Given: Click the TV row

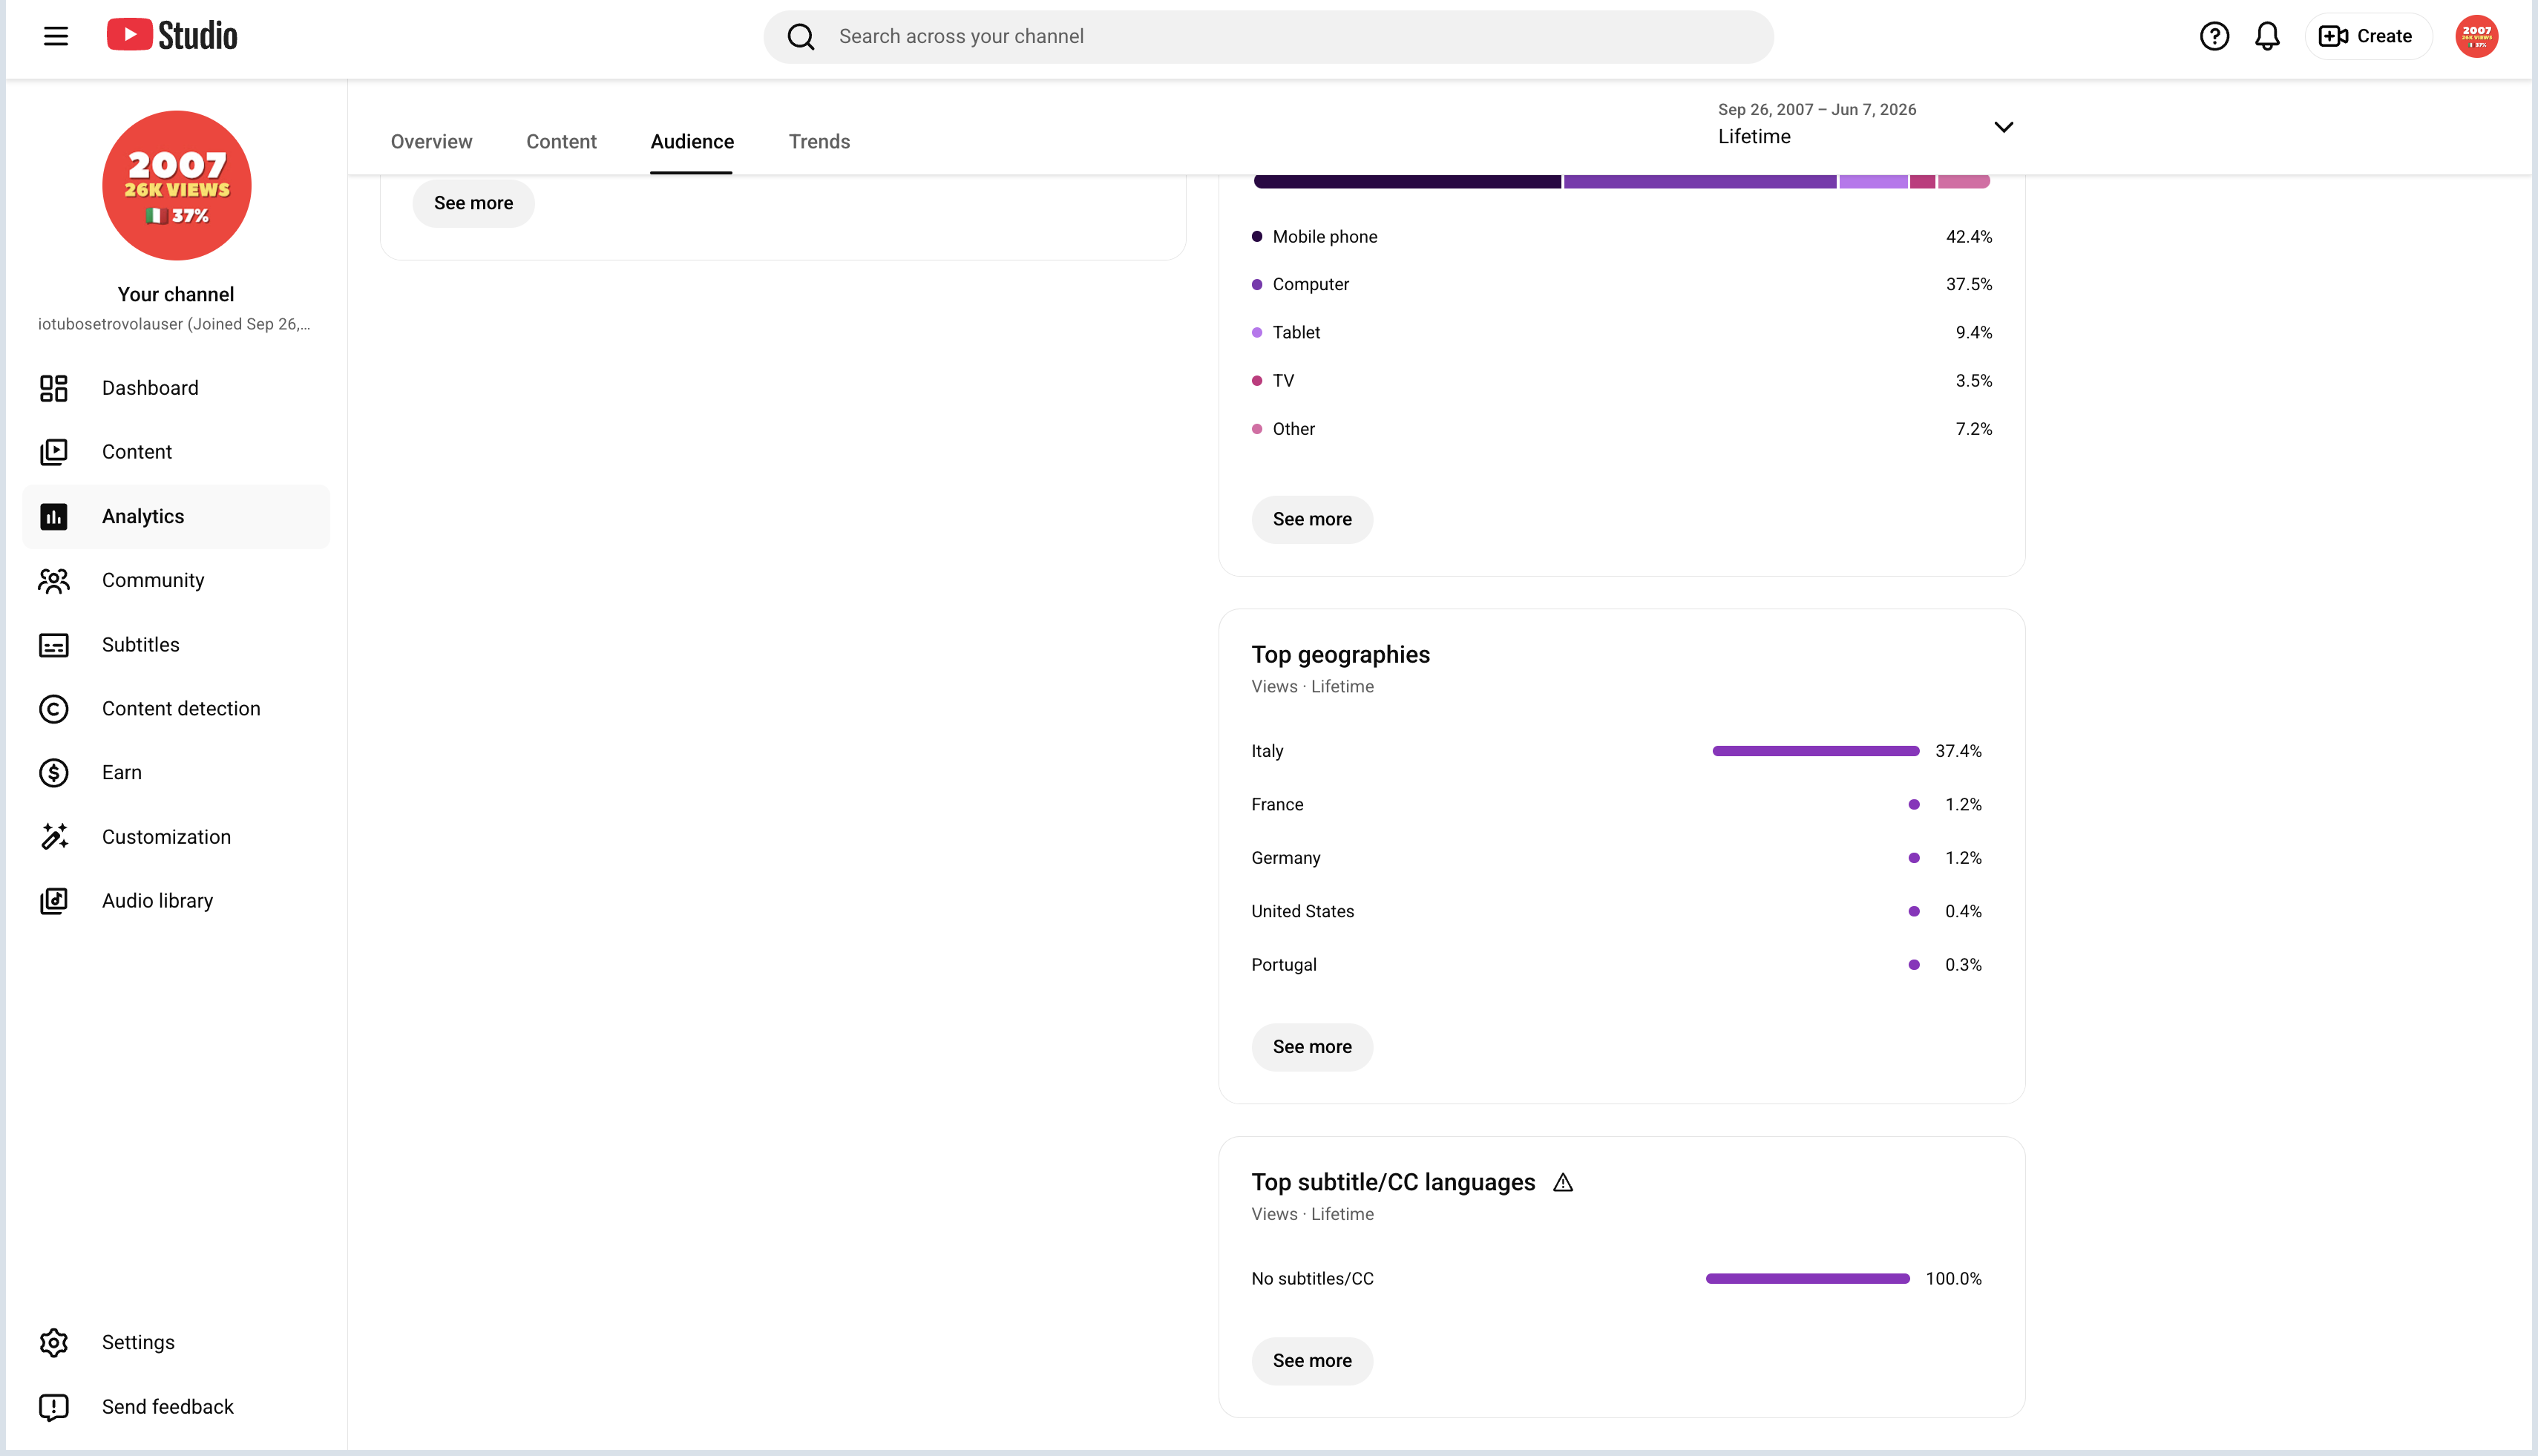Looking at the screenshot, I should click(x=1621, y=381).
